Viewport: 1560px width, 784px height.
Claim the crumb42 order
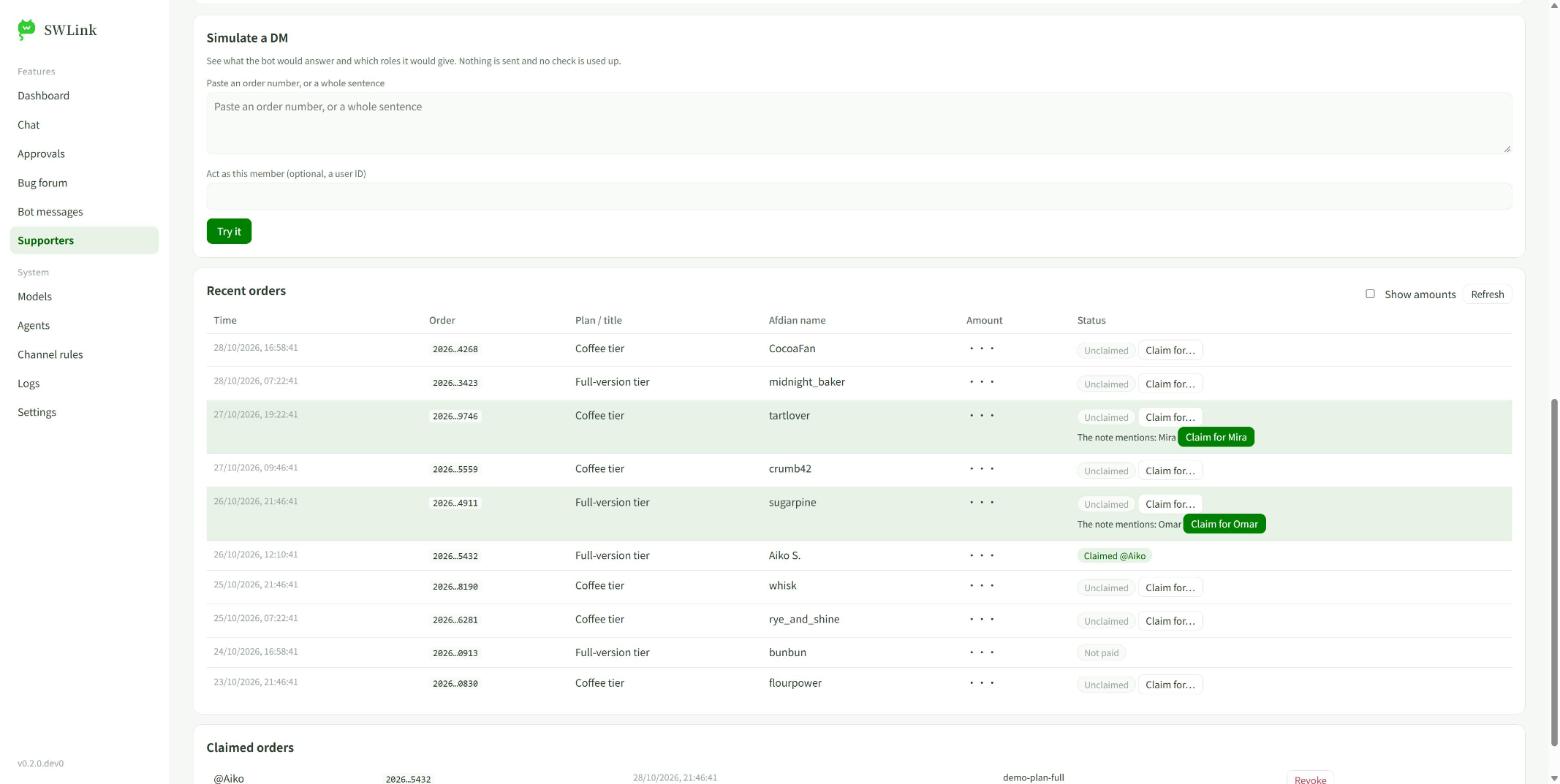[x=1170, y=471]
